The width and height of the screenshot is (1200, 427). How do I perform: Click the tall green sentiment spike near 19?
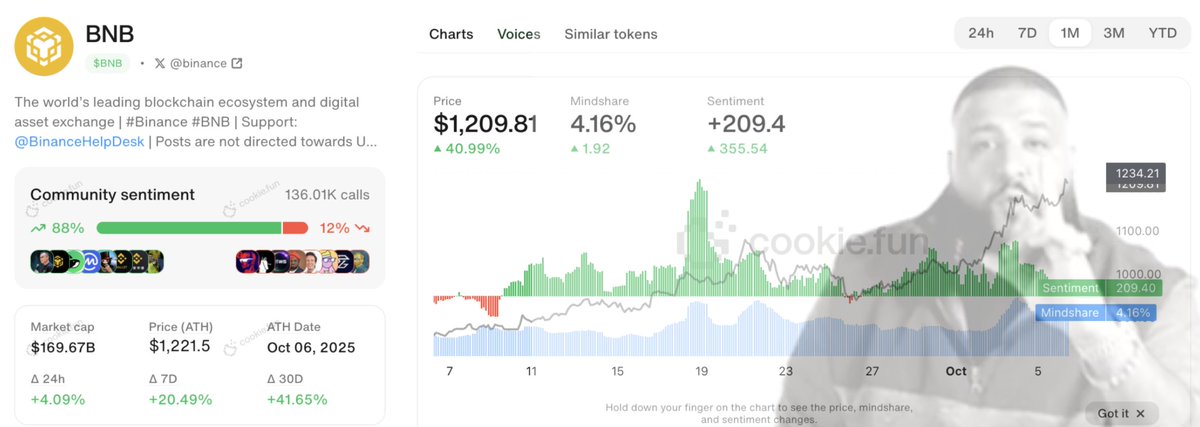coord(698,238)
